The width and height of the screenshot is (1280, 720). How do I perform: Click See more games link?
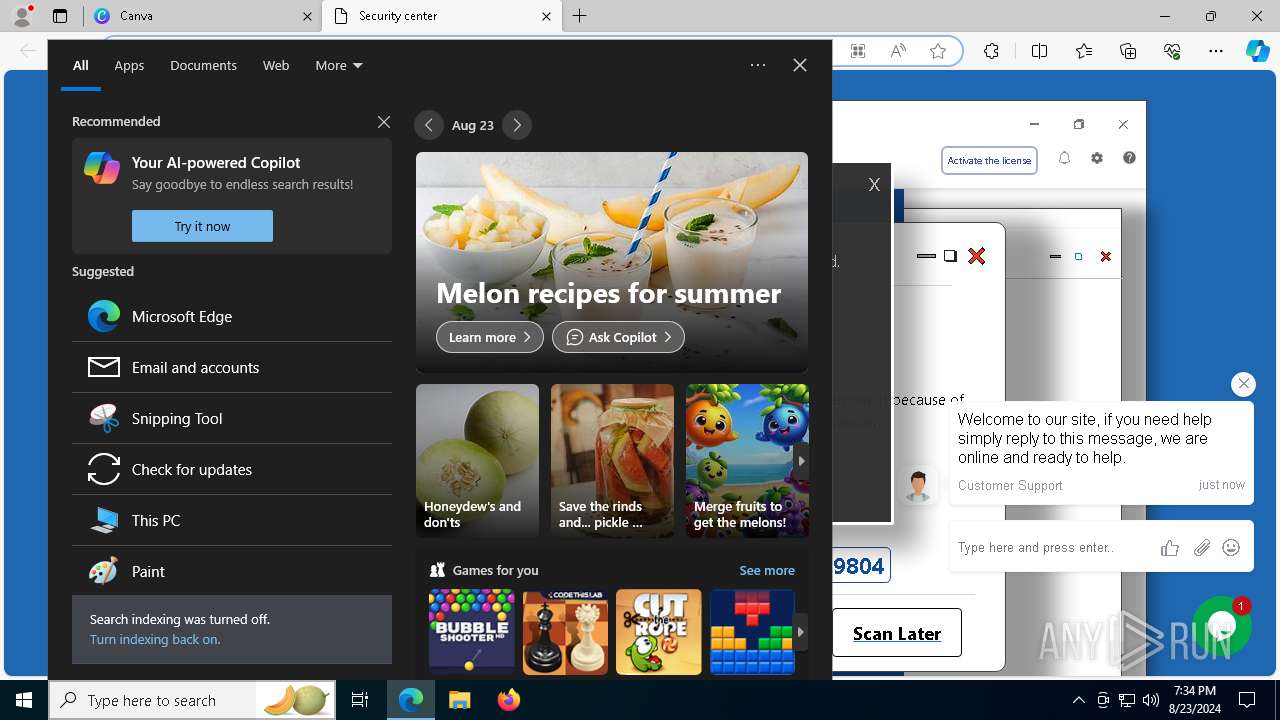[x=767, y=570]
